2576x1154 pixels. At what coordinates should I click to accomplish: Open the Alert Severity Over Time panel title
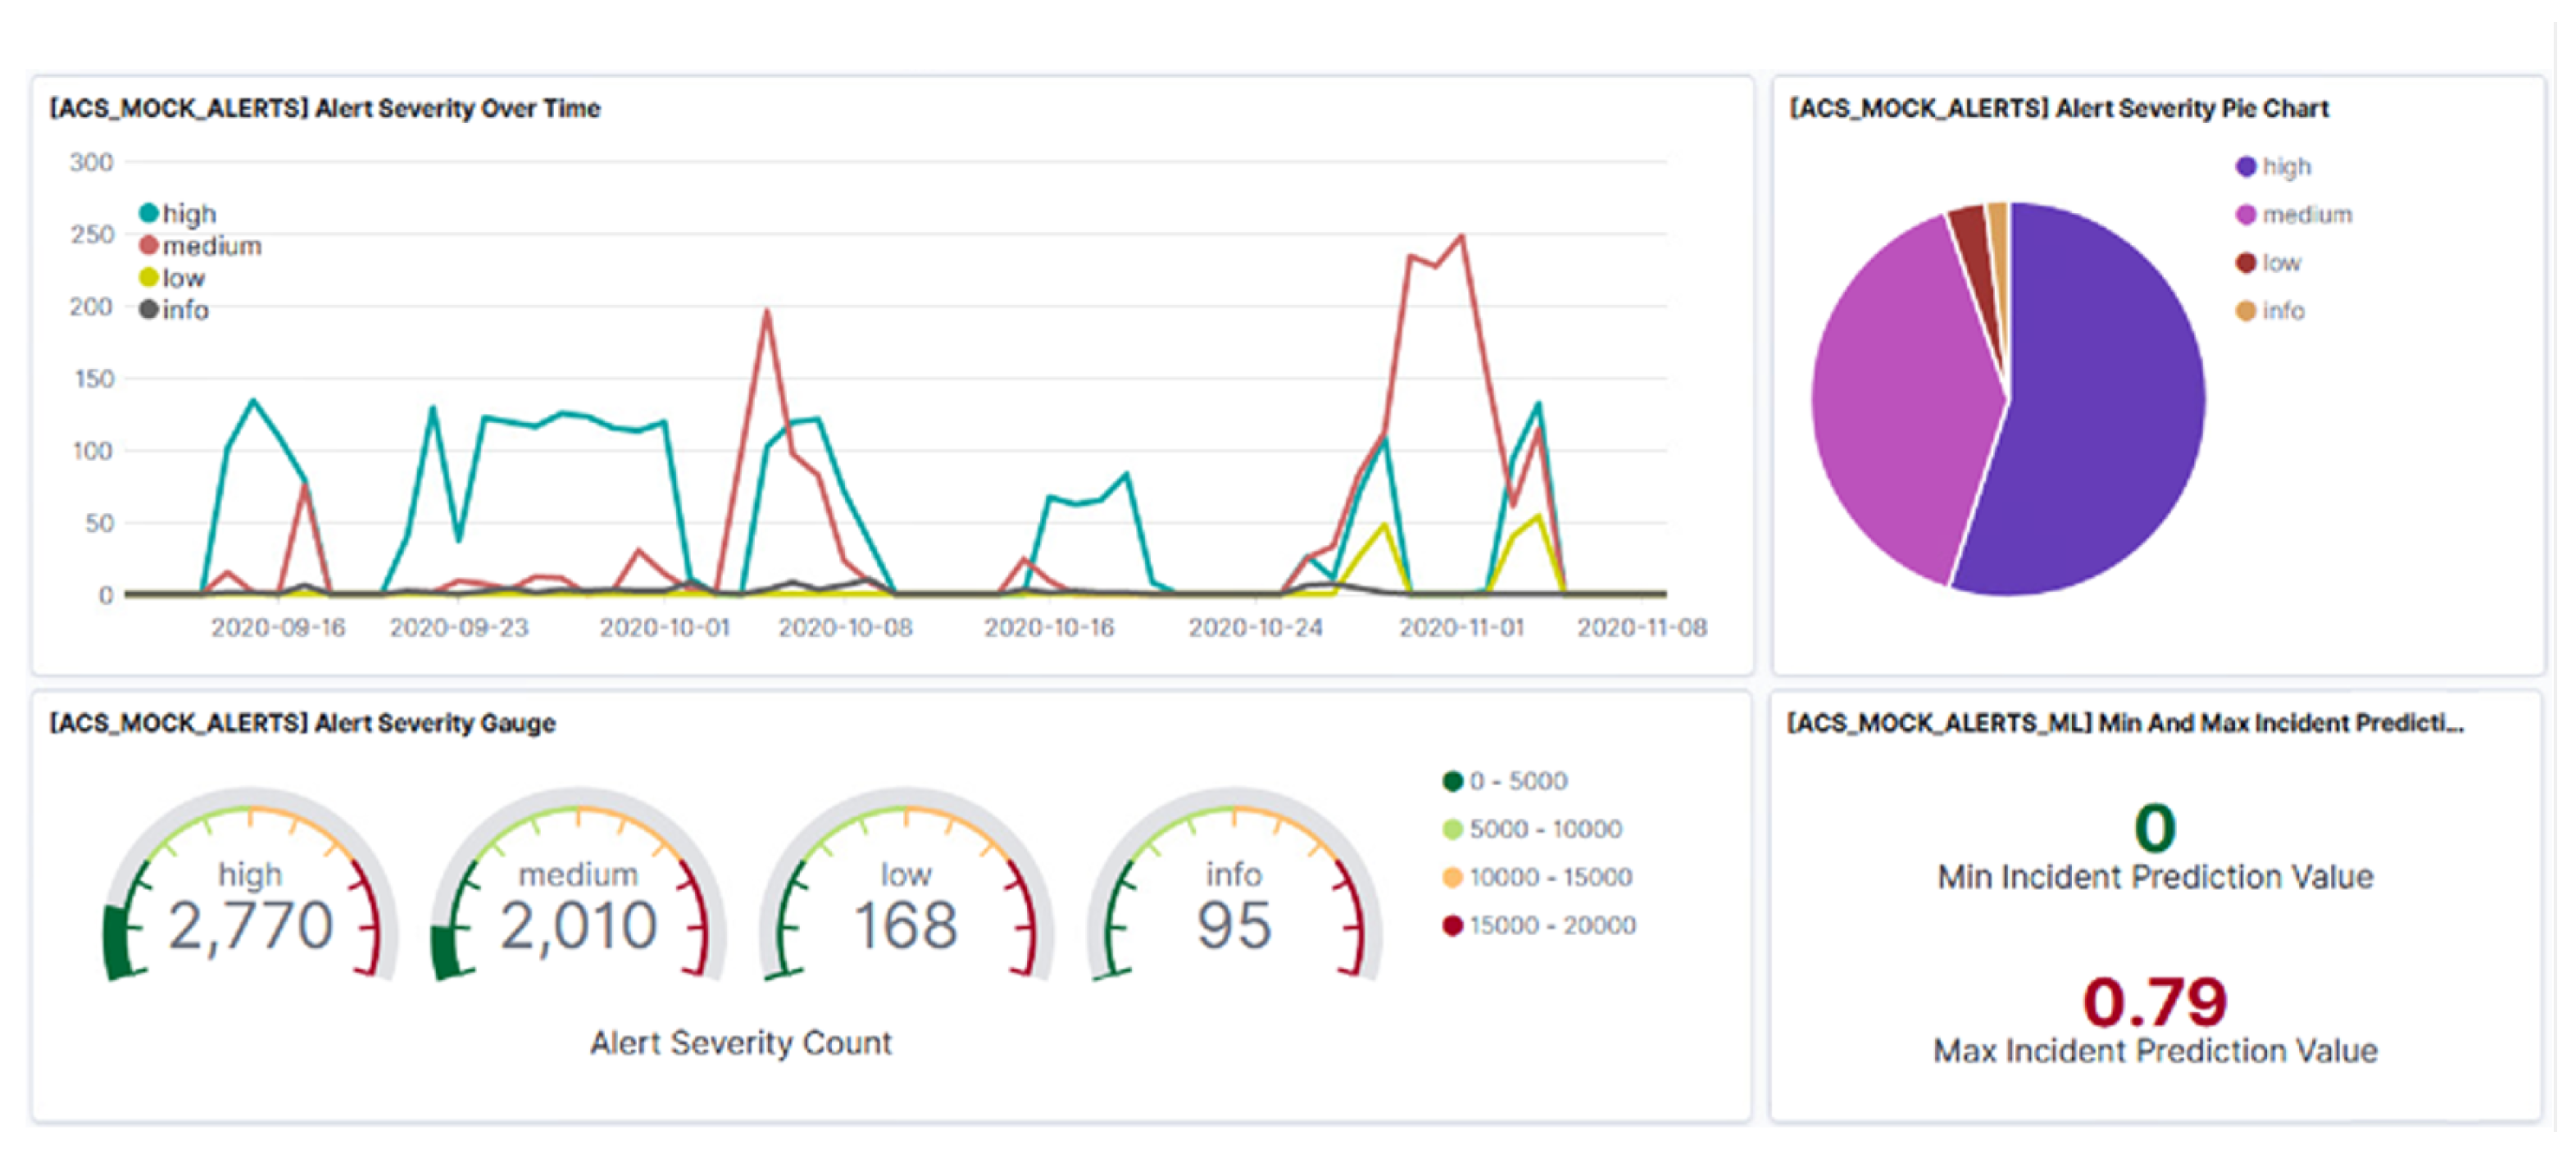pos(325,108)
